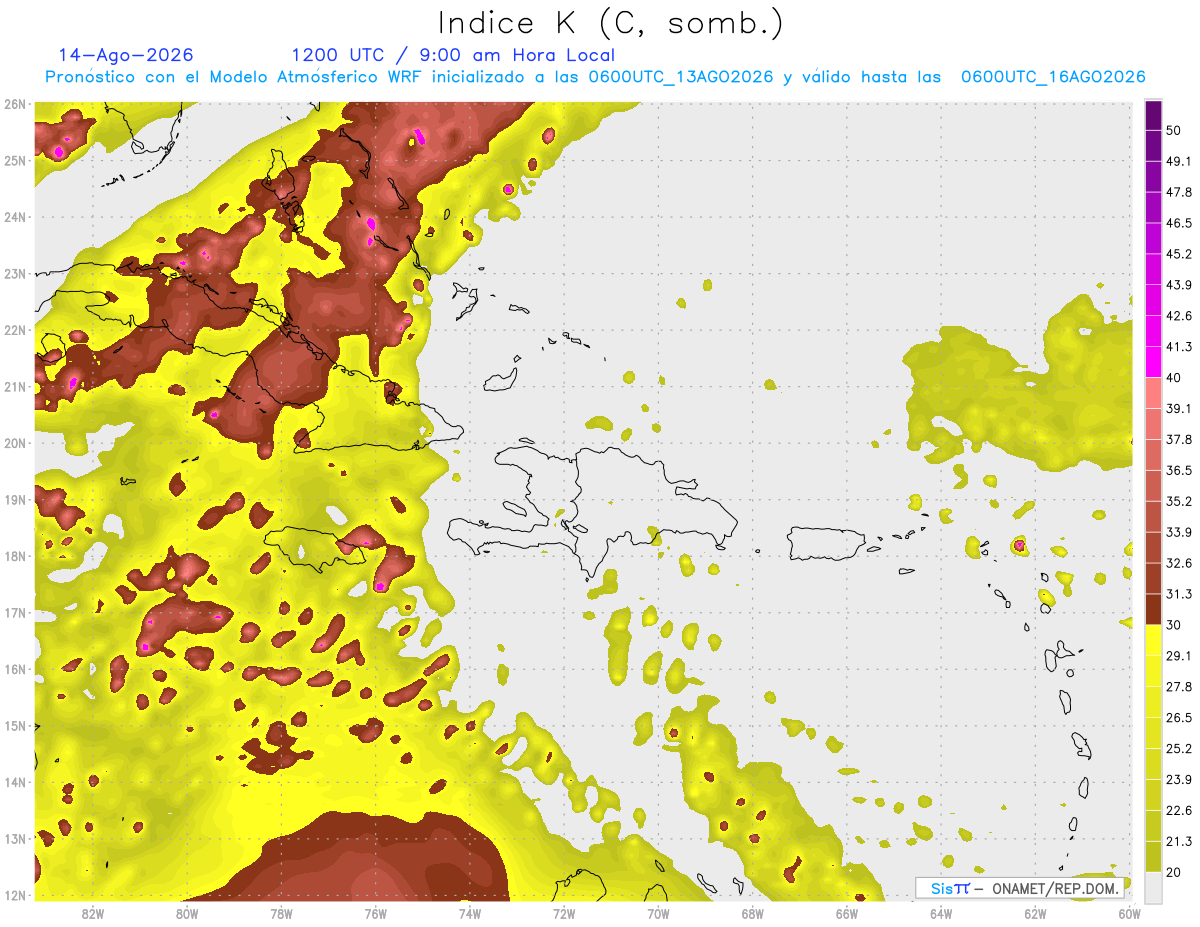The image size is (1200, 927).
Task: Click colorbar value "35.2"
Action: point(1178,501)
